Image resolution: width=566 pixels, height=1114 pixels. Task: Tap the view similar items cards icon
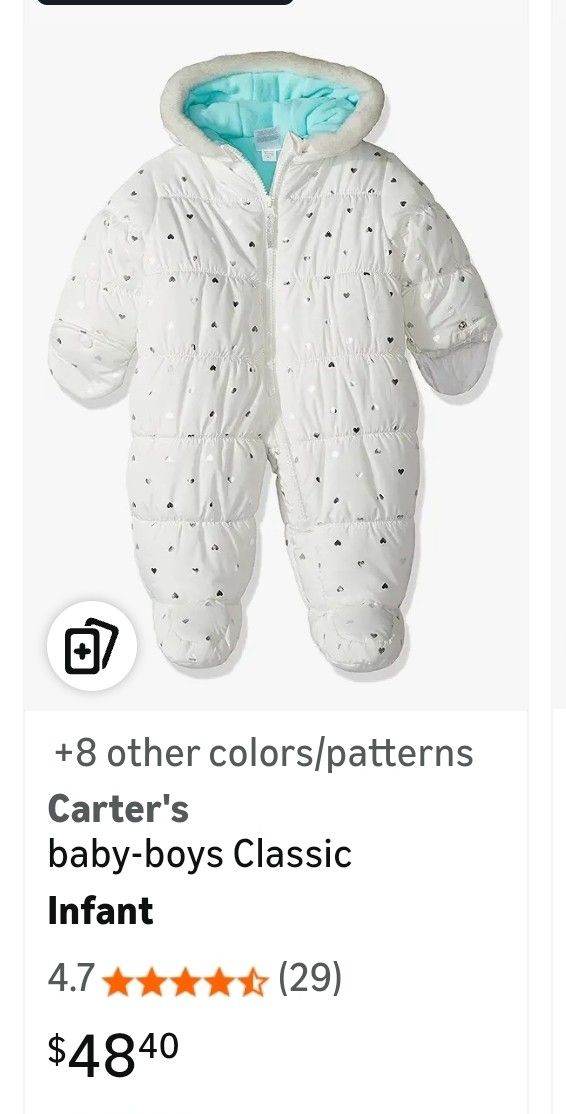92,645
